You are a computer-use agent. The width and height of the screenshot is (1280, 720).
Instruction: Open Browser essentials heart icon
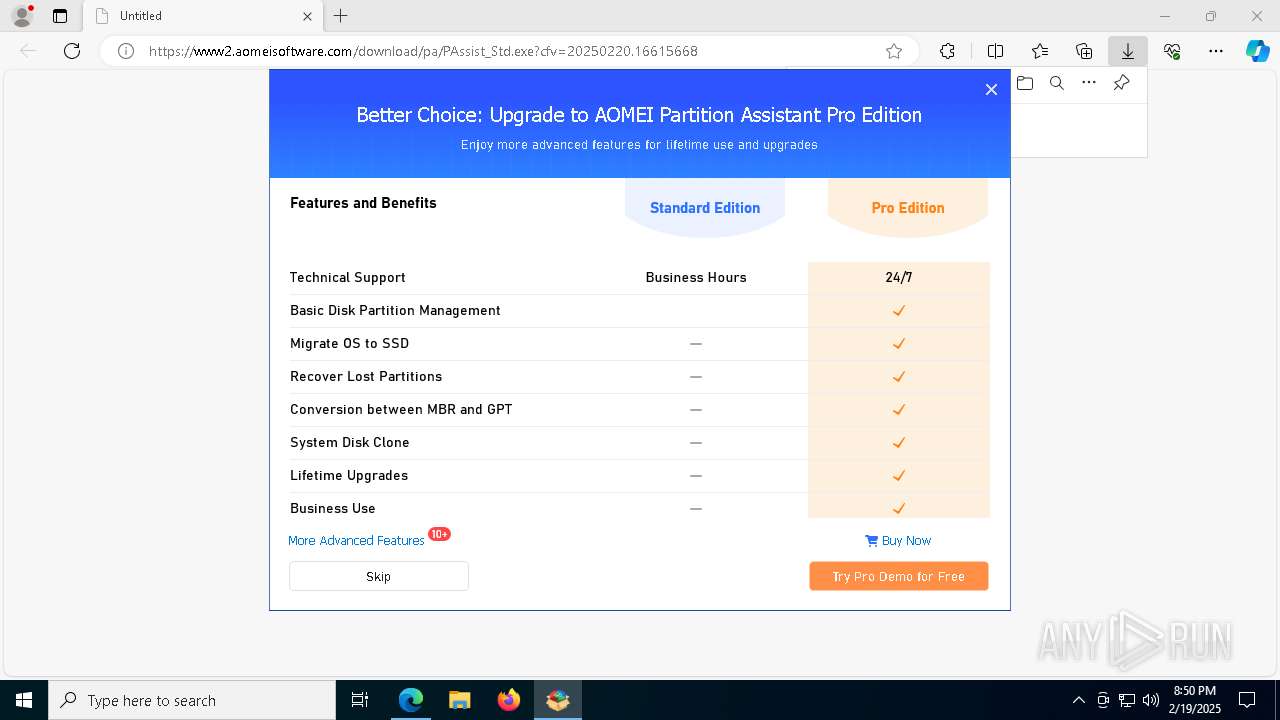(1172, 51)
